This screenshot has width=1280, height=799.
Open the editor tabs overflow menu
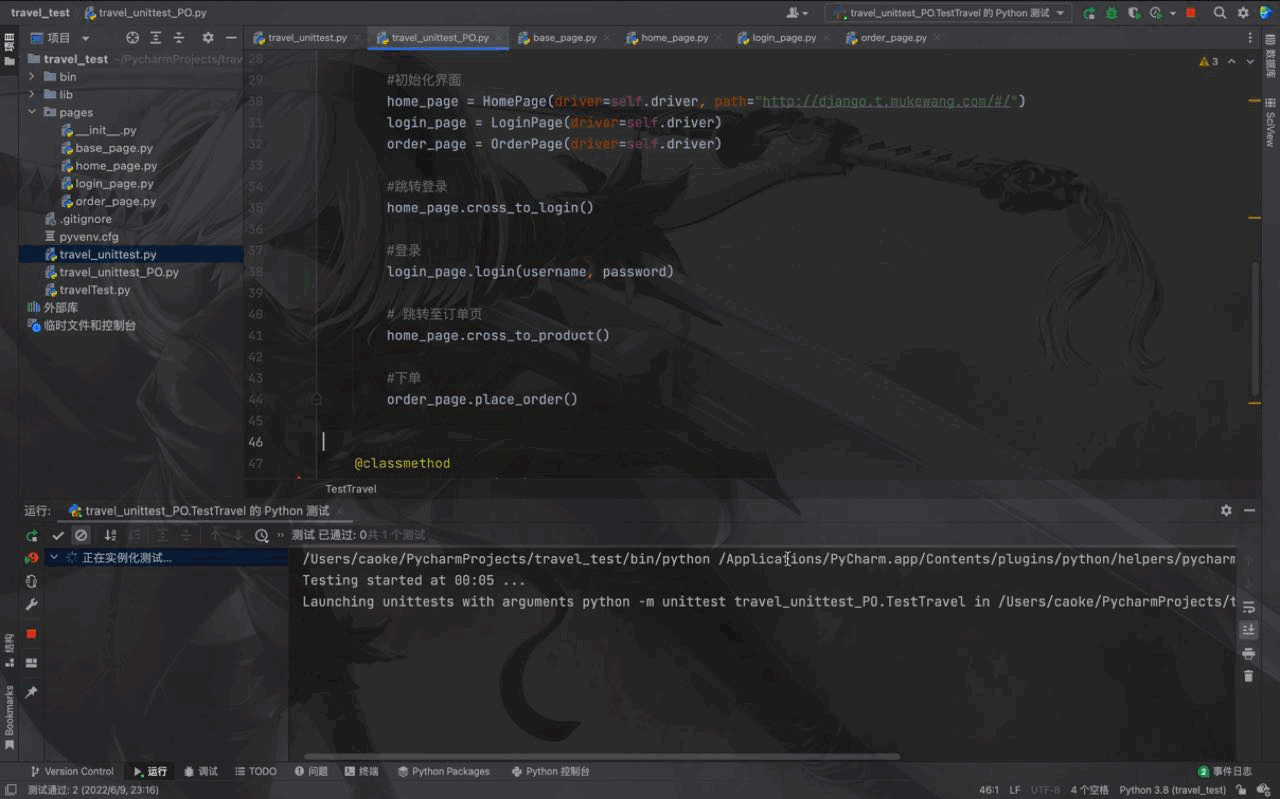1251,38
